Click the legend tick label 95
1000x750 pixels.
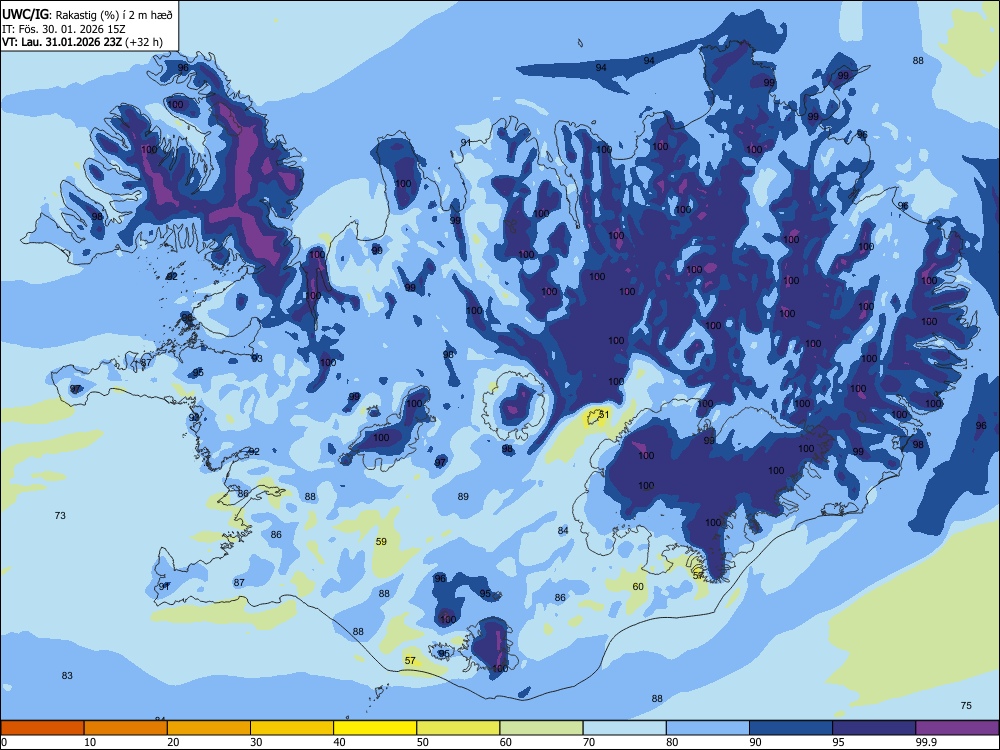tap(838, 742)
